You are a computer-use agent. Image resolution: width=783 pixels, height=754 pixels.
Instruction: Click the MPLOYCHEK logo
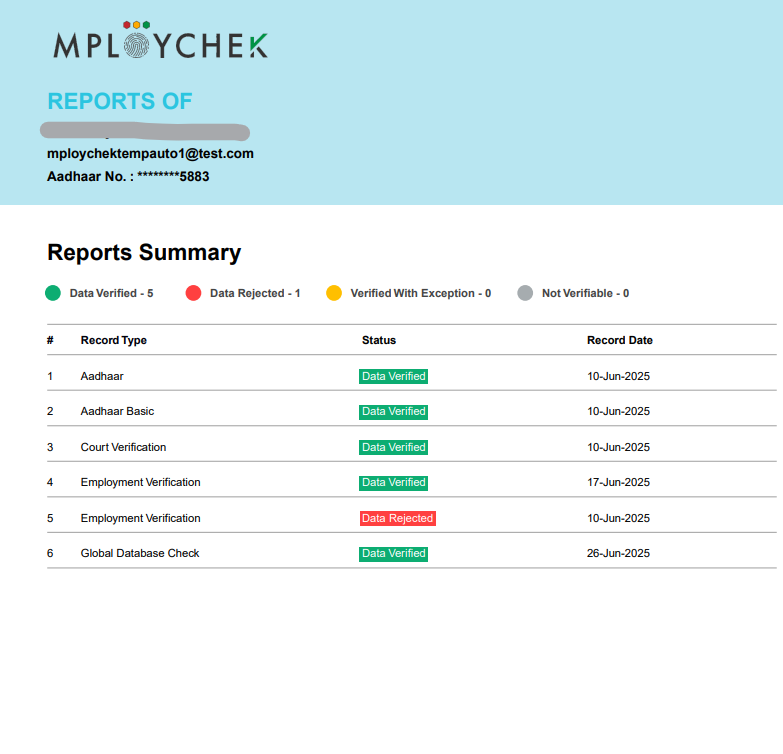160,42
